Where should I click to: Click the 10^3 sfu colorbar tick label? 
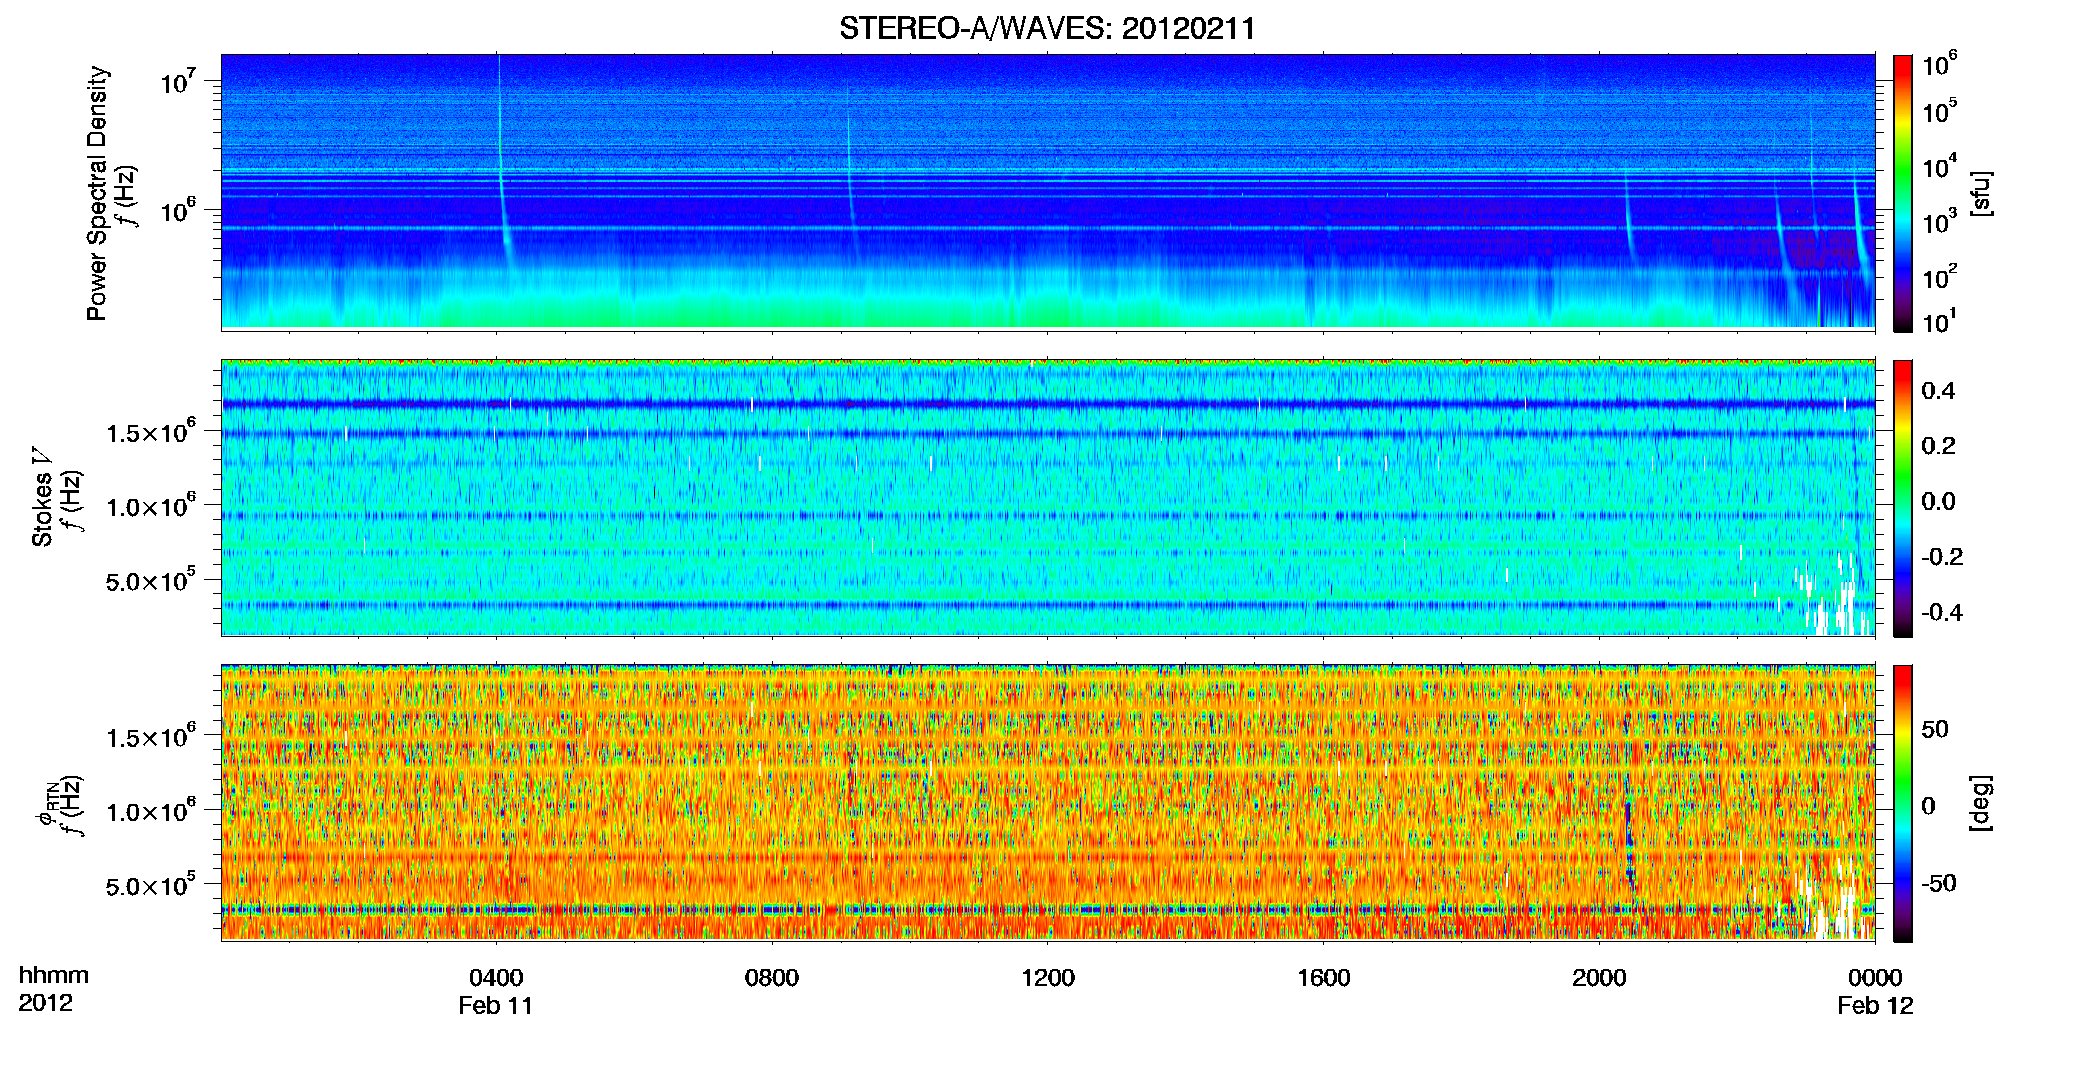point(1939,221)
